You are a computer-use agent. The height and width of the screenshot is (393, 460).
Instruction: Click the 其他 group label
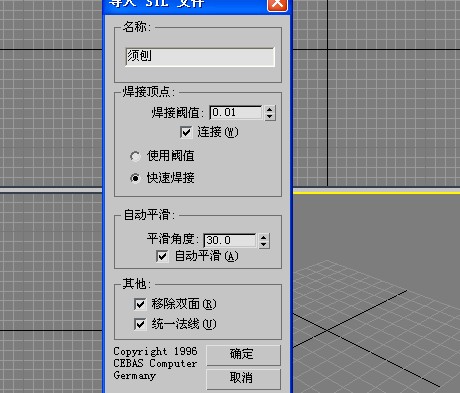pos(136,284)
